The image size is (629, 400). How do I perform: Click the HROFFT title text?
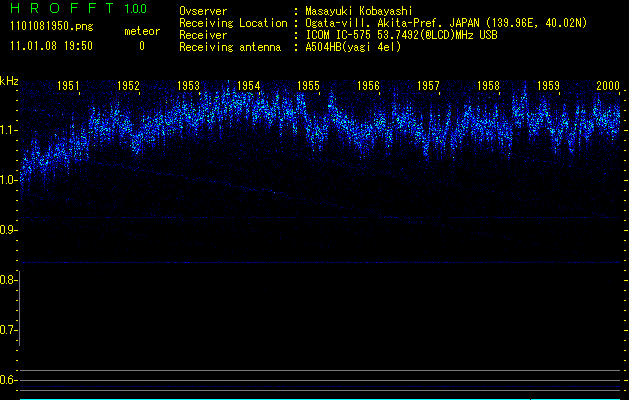[62, 8]
